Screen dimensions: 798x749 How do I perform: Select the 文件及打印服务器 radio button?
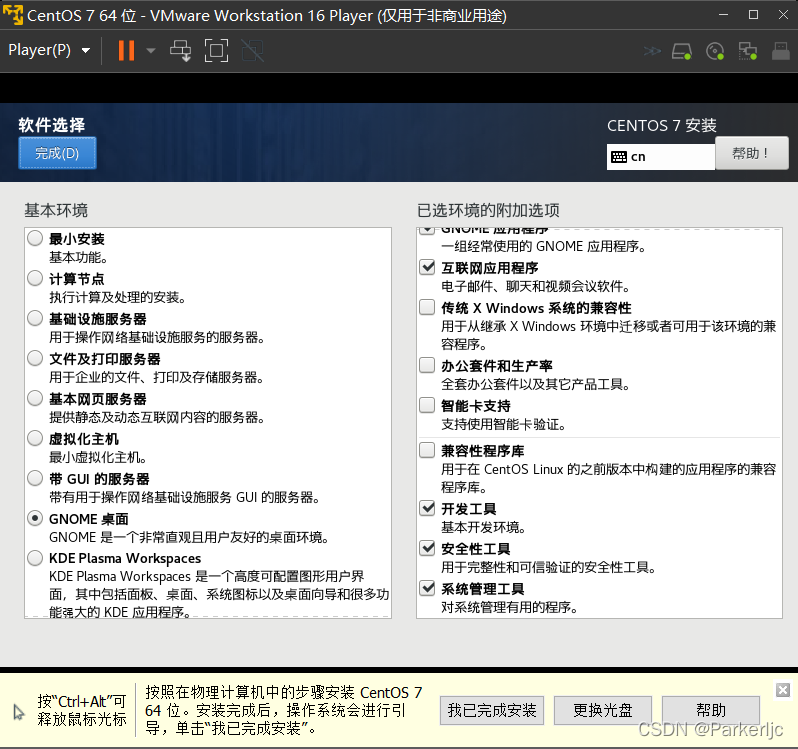click(x=35, y=358)
